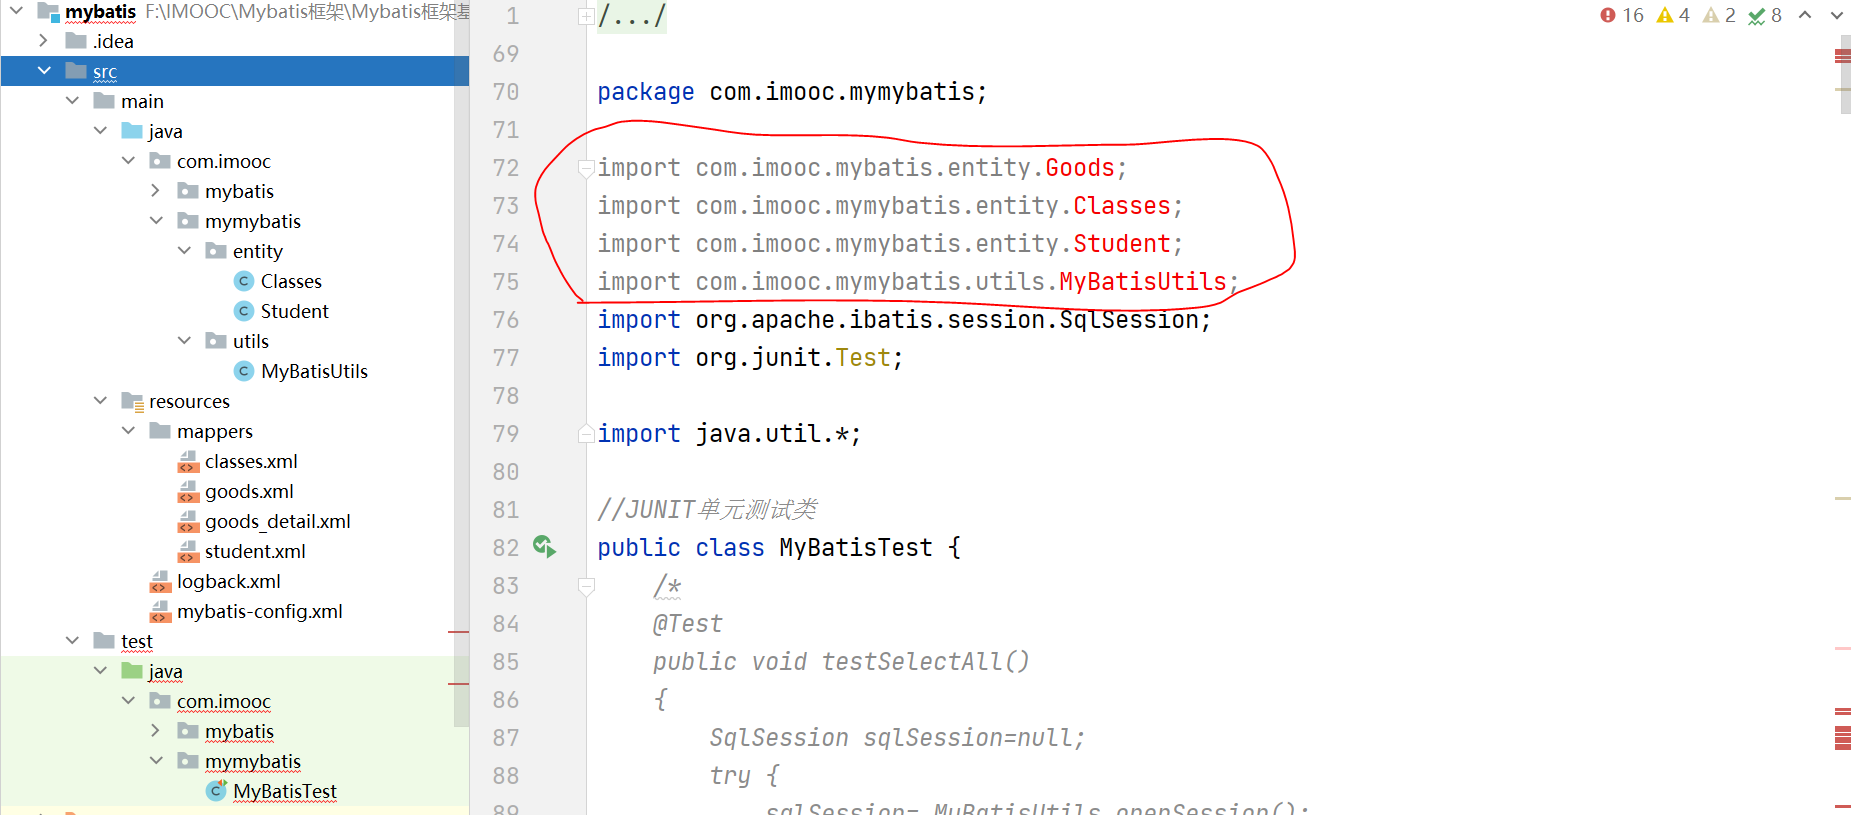
Task: Click the resources folder icon
Action: [132, 402]
